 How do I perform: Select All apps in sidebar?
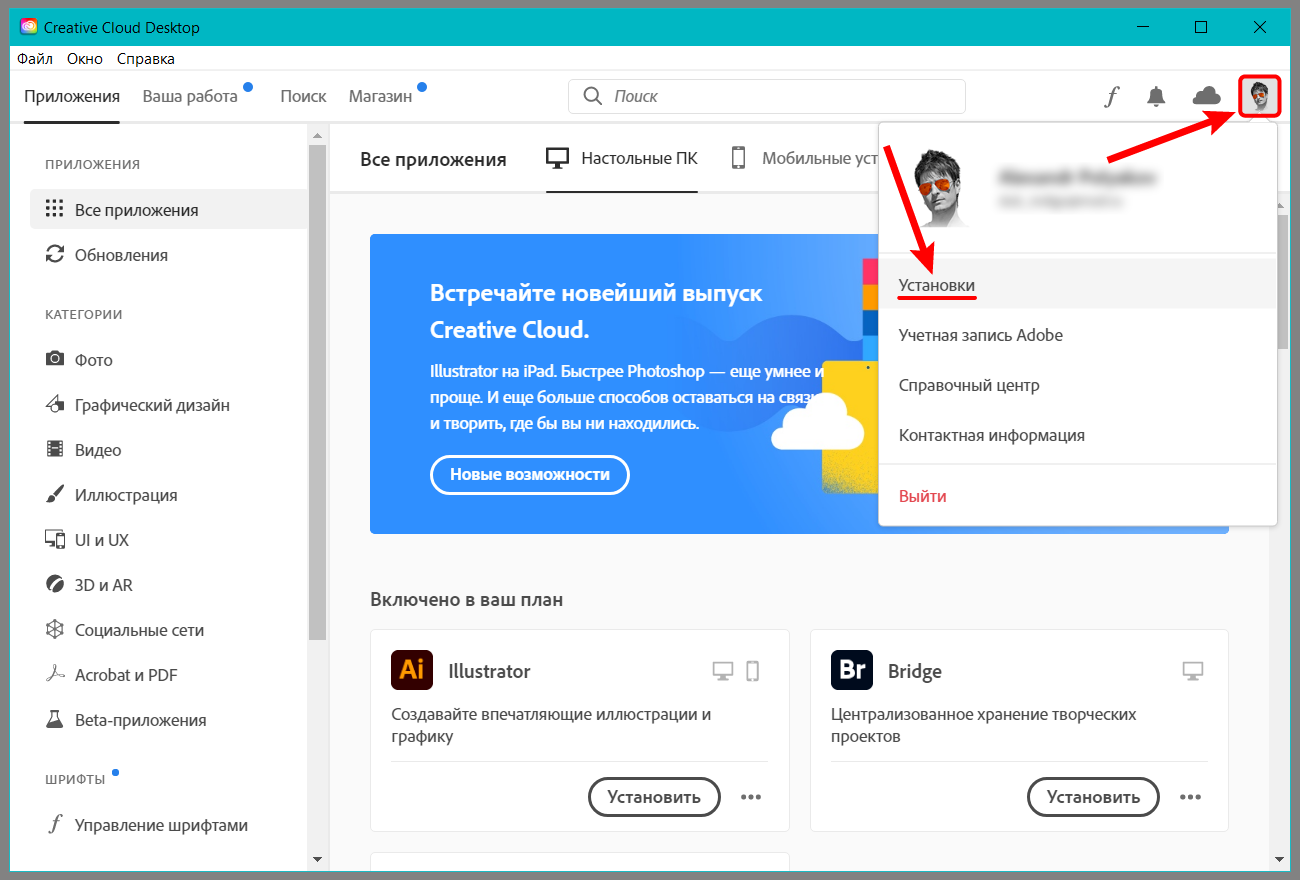tap(168, 210)
